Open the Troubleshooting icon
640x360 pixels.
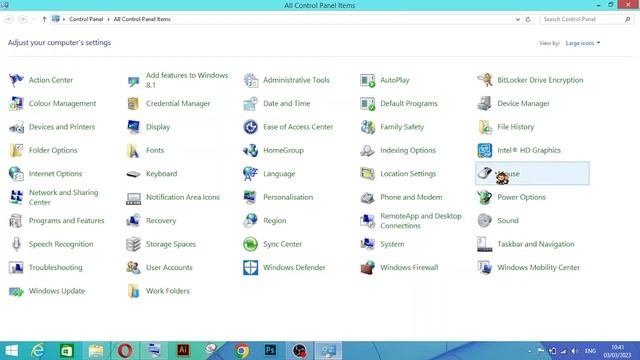click(x=16, y=268)
